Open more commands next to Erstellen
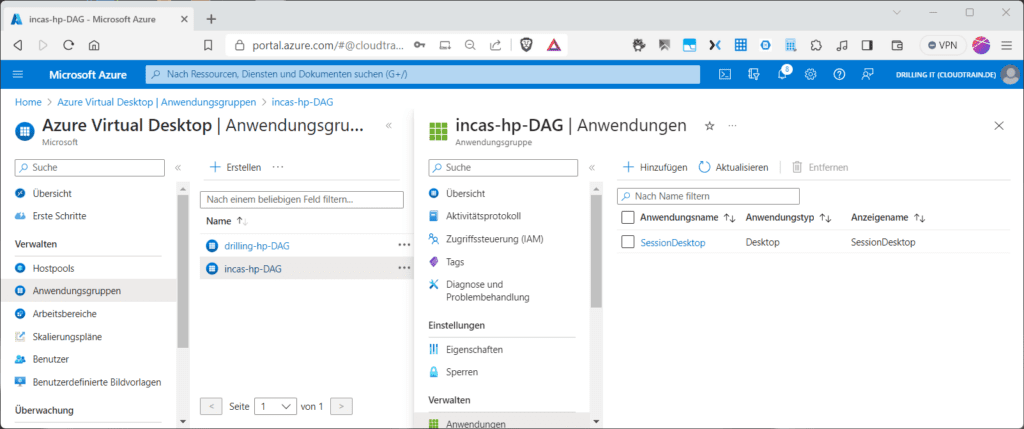The width and height of the screenshot is (1024, 429). click(278, 167)
